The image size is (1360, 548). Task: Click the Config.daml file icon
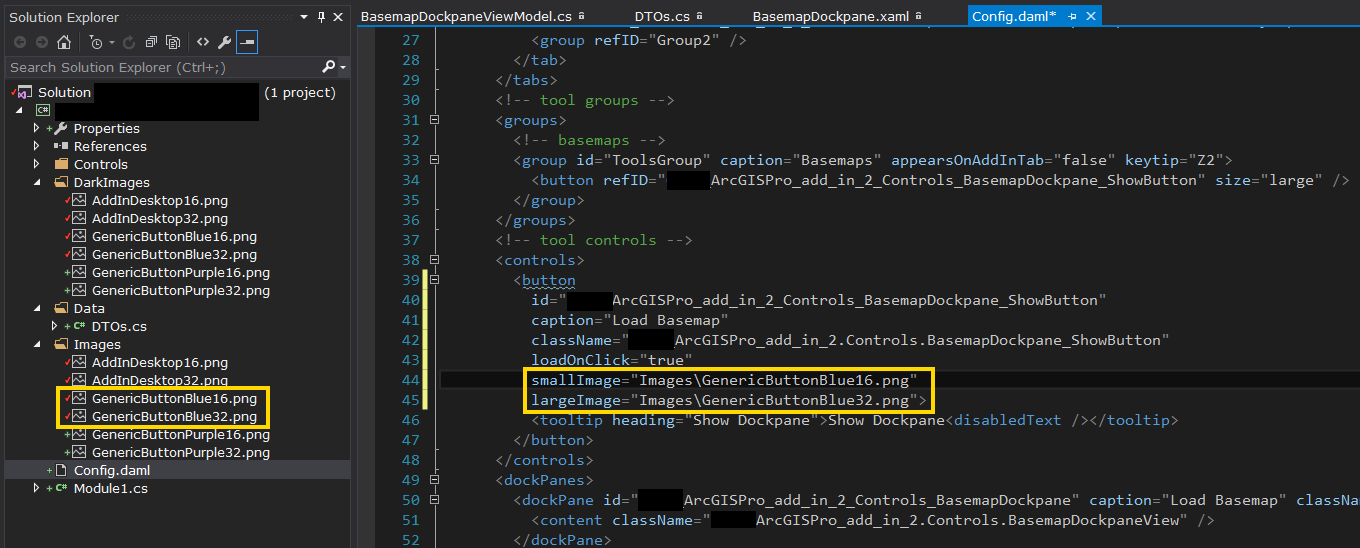61,470
